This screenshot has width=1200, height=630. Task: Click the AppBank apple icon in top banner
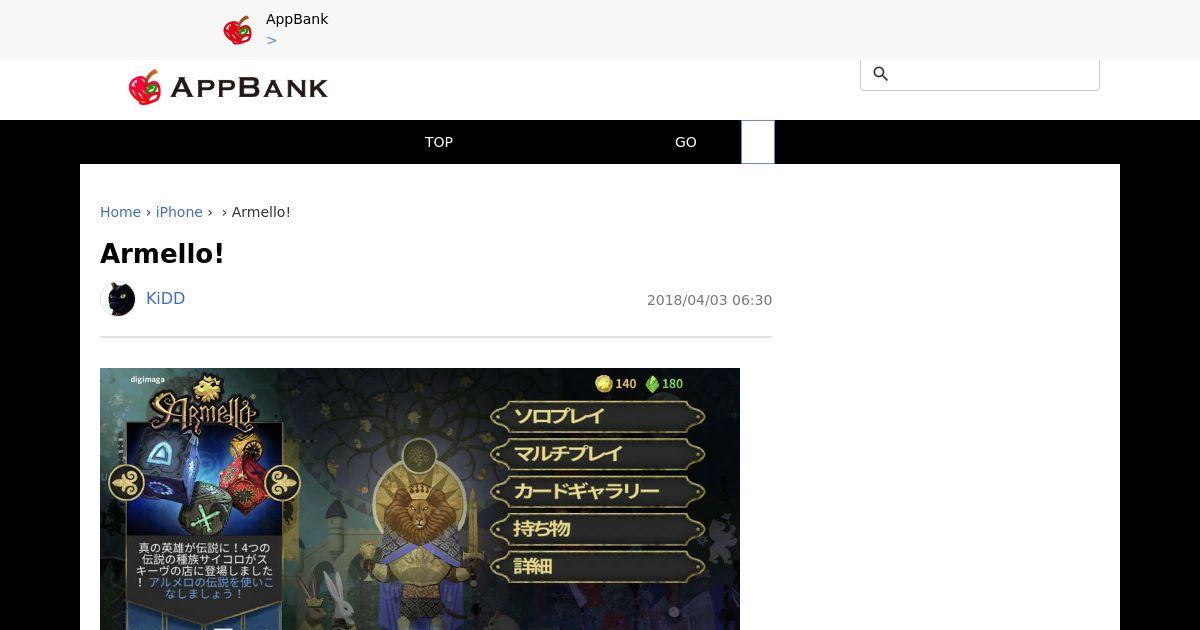click(x=237, y=30)
